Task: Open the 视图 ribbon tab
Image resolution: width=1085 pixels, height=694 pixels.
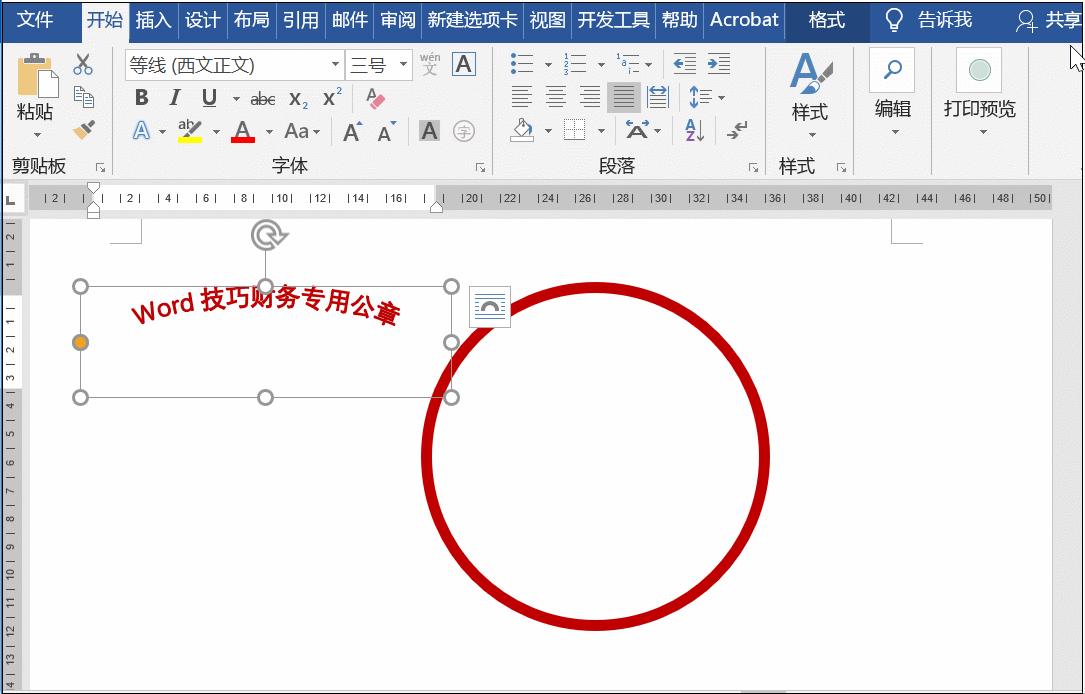Action: (547, 20)
